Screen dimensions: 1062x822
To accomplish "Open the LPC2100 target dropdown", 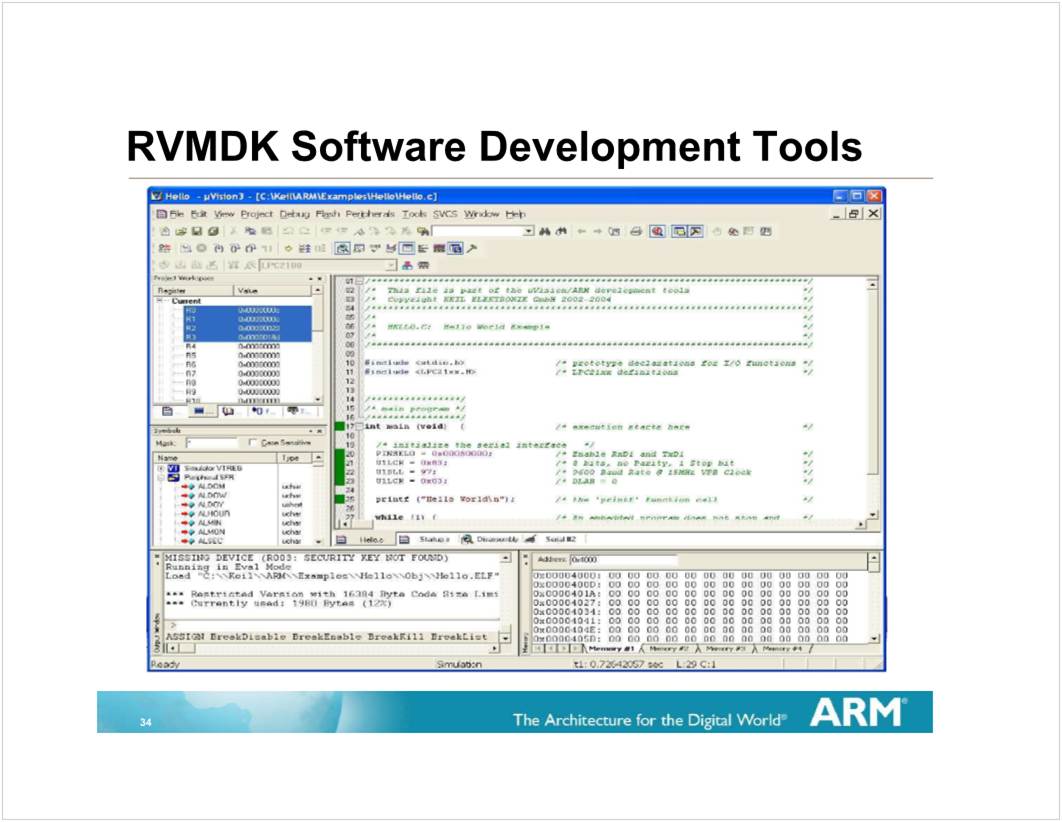I will click(x=392, y=265).
